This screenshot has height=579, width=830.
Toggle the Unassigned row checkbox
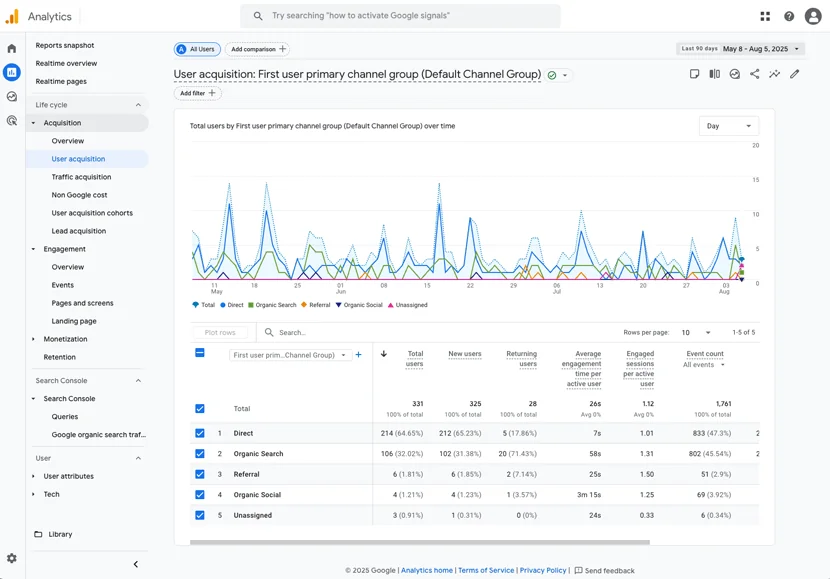pyautogui.click(x=200, y=515)
